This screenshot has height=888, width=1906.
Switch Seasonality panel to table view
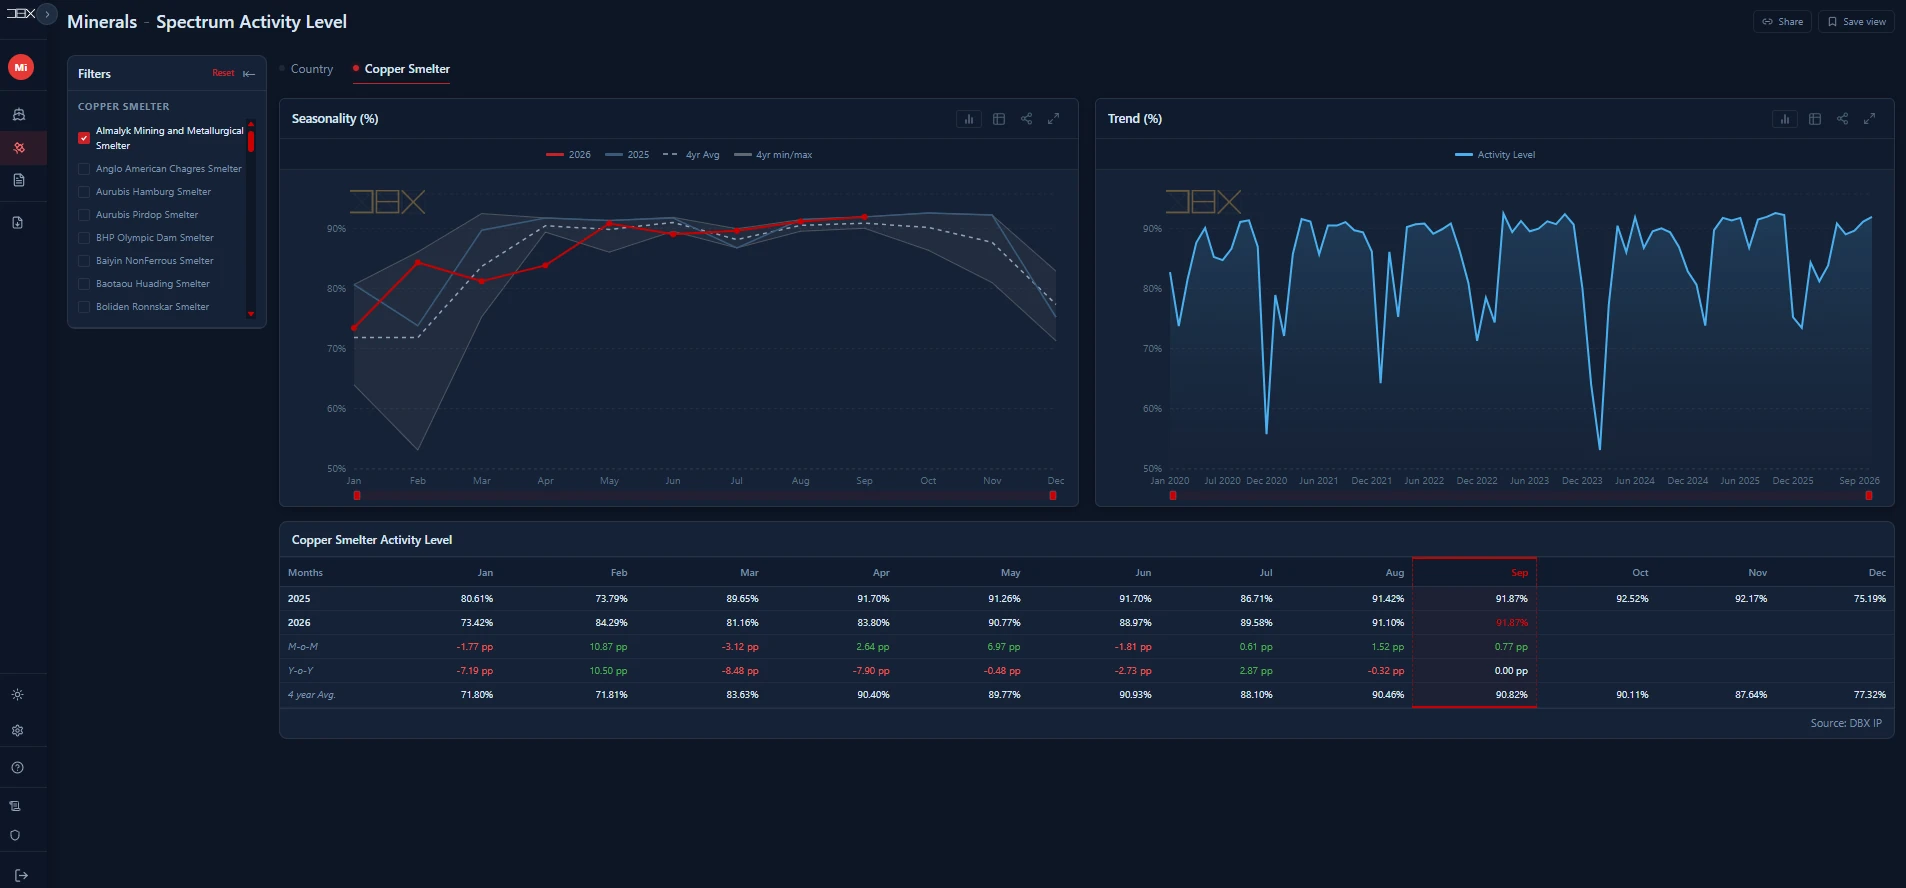[x=999, y=119]
